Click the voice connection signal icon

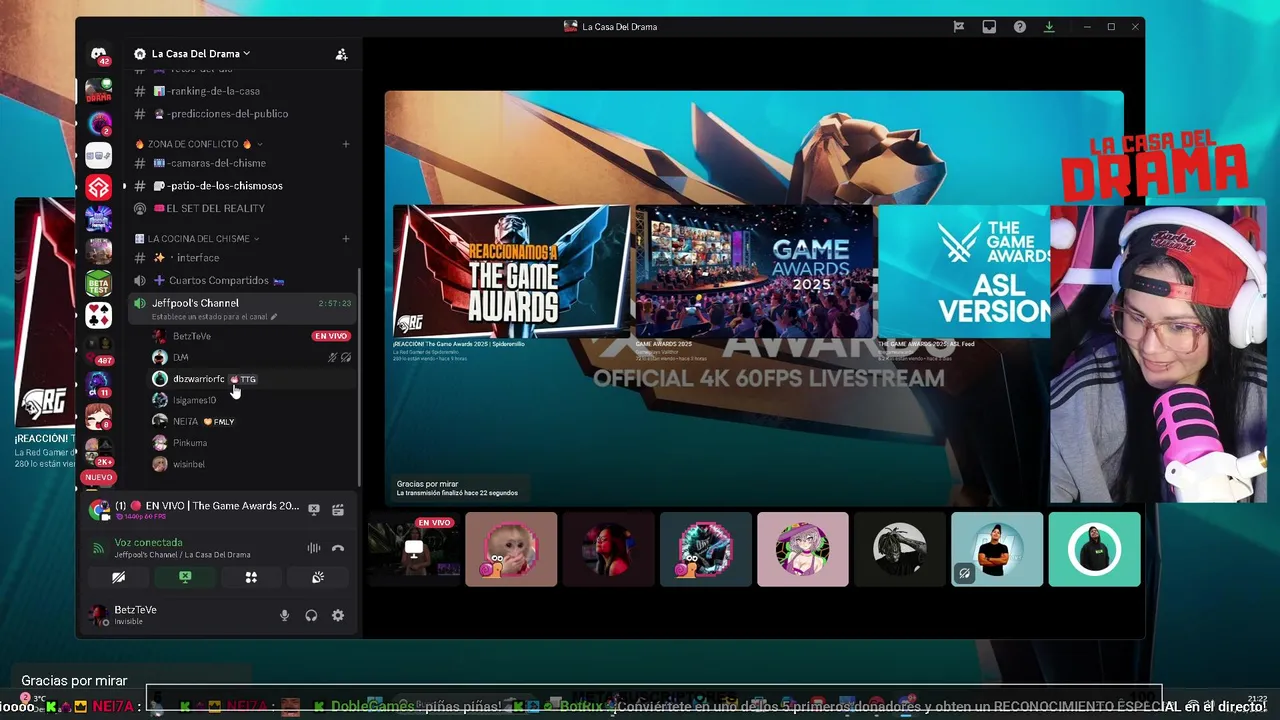pos(98,548)
